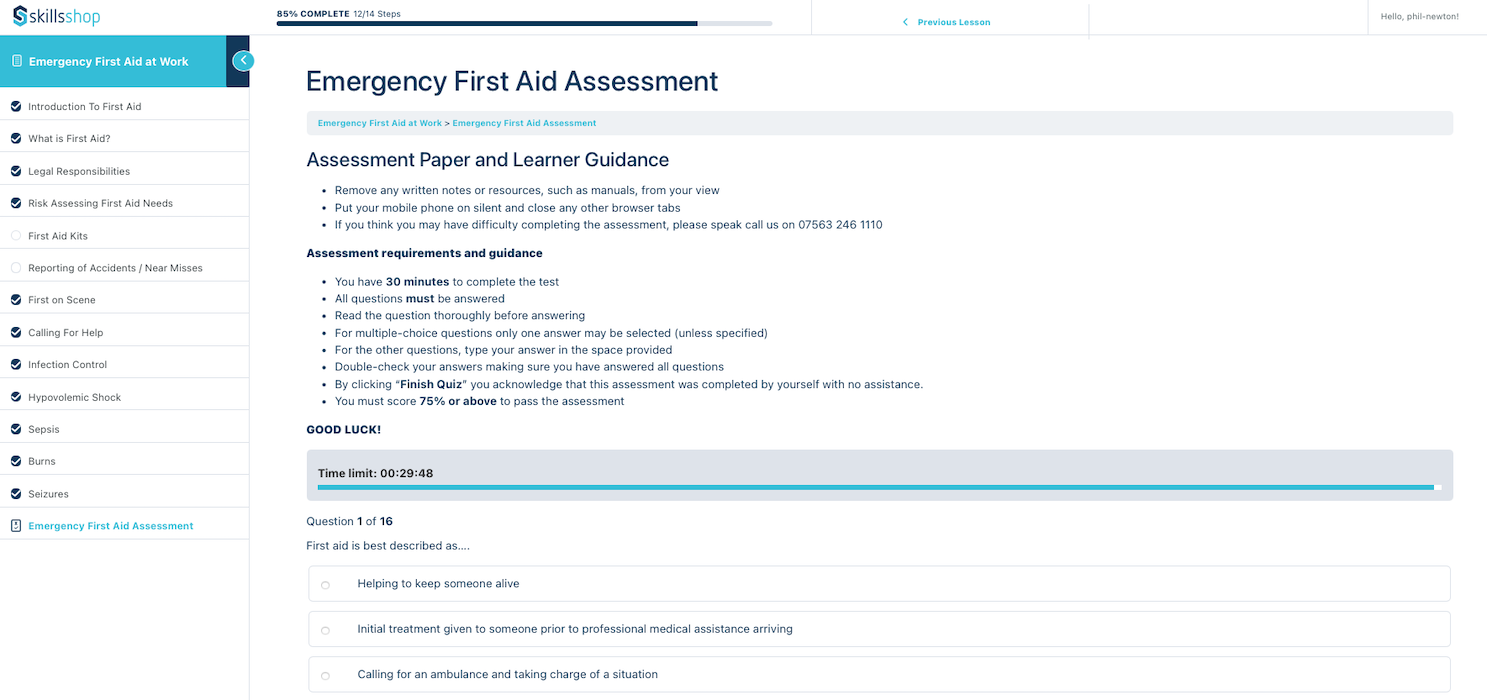This screenshot has width=1487, height=700.
Task: Click the quiz icon beside Emergency First Aid Assessment
Action: point(16,526)
